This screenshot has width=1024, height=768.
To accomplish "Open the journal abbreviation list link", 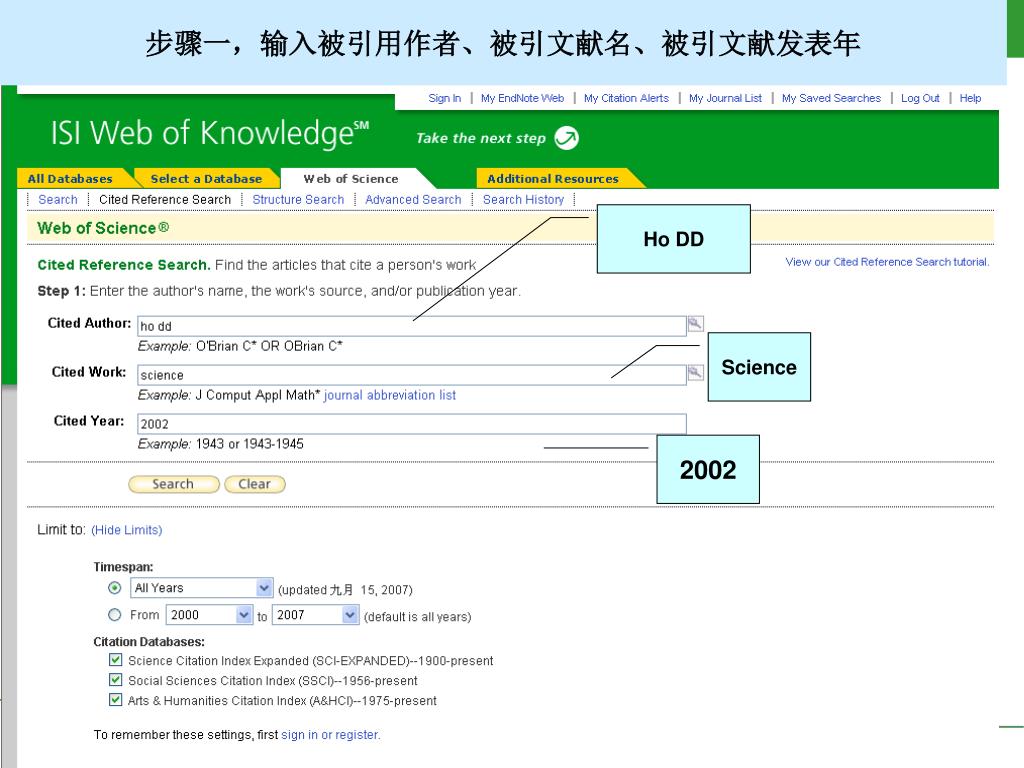I will pyautogui.click(x=390, y=395).
